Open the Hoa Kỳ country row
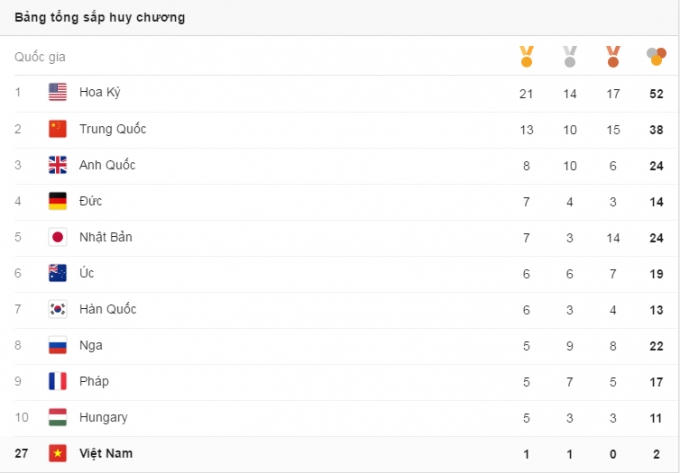The image size is (680, 473). pos(100,93)
